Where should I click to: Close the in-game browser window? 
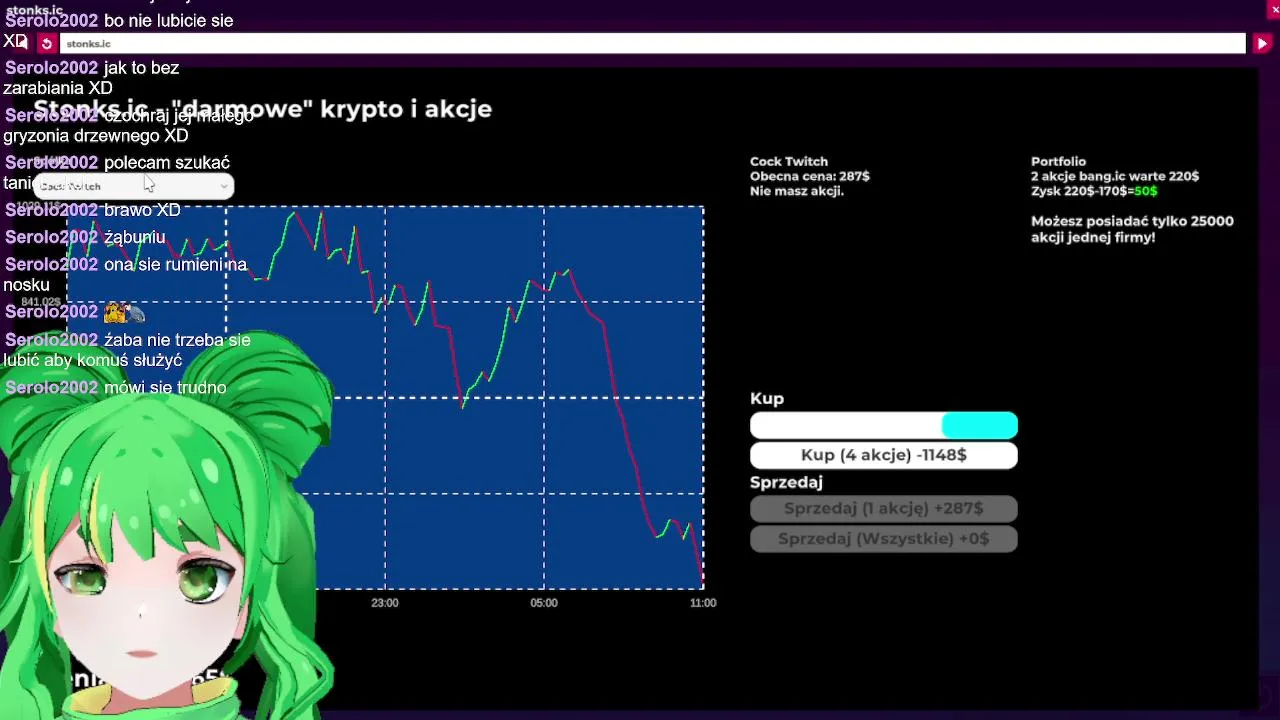point(1273,9)
